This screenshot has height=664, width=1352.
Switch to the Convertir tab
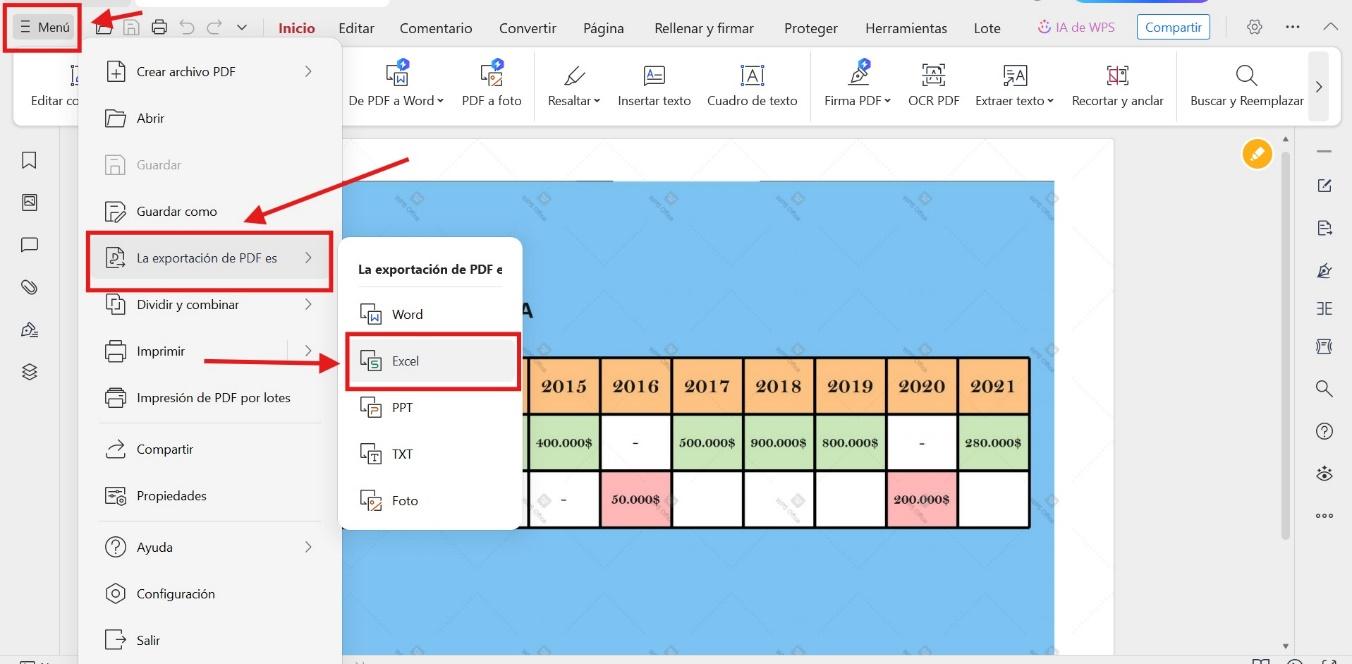(527, 28)
